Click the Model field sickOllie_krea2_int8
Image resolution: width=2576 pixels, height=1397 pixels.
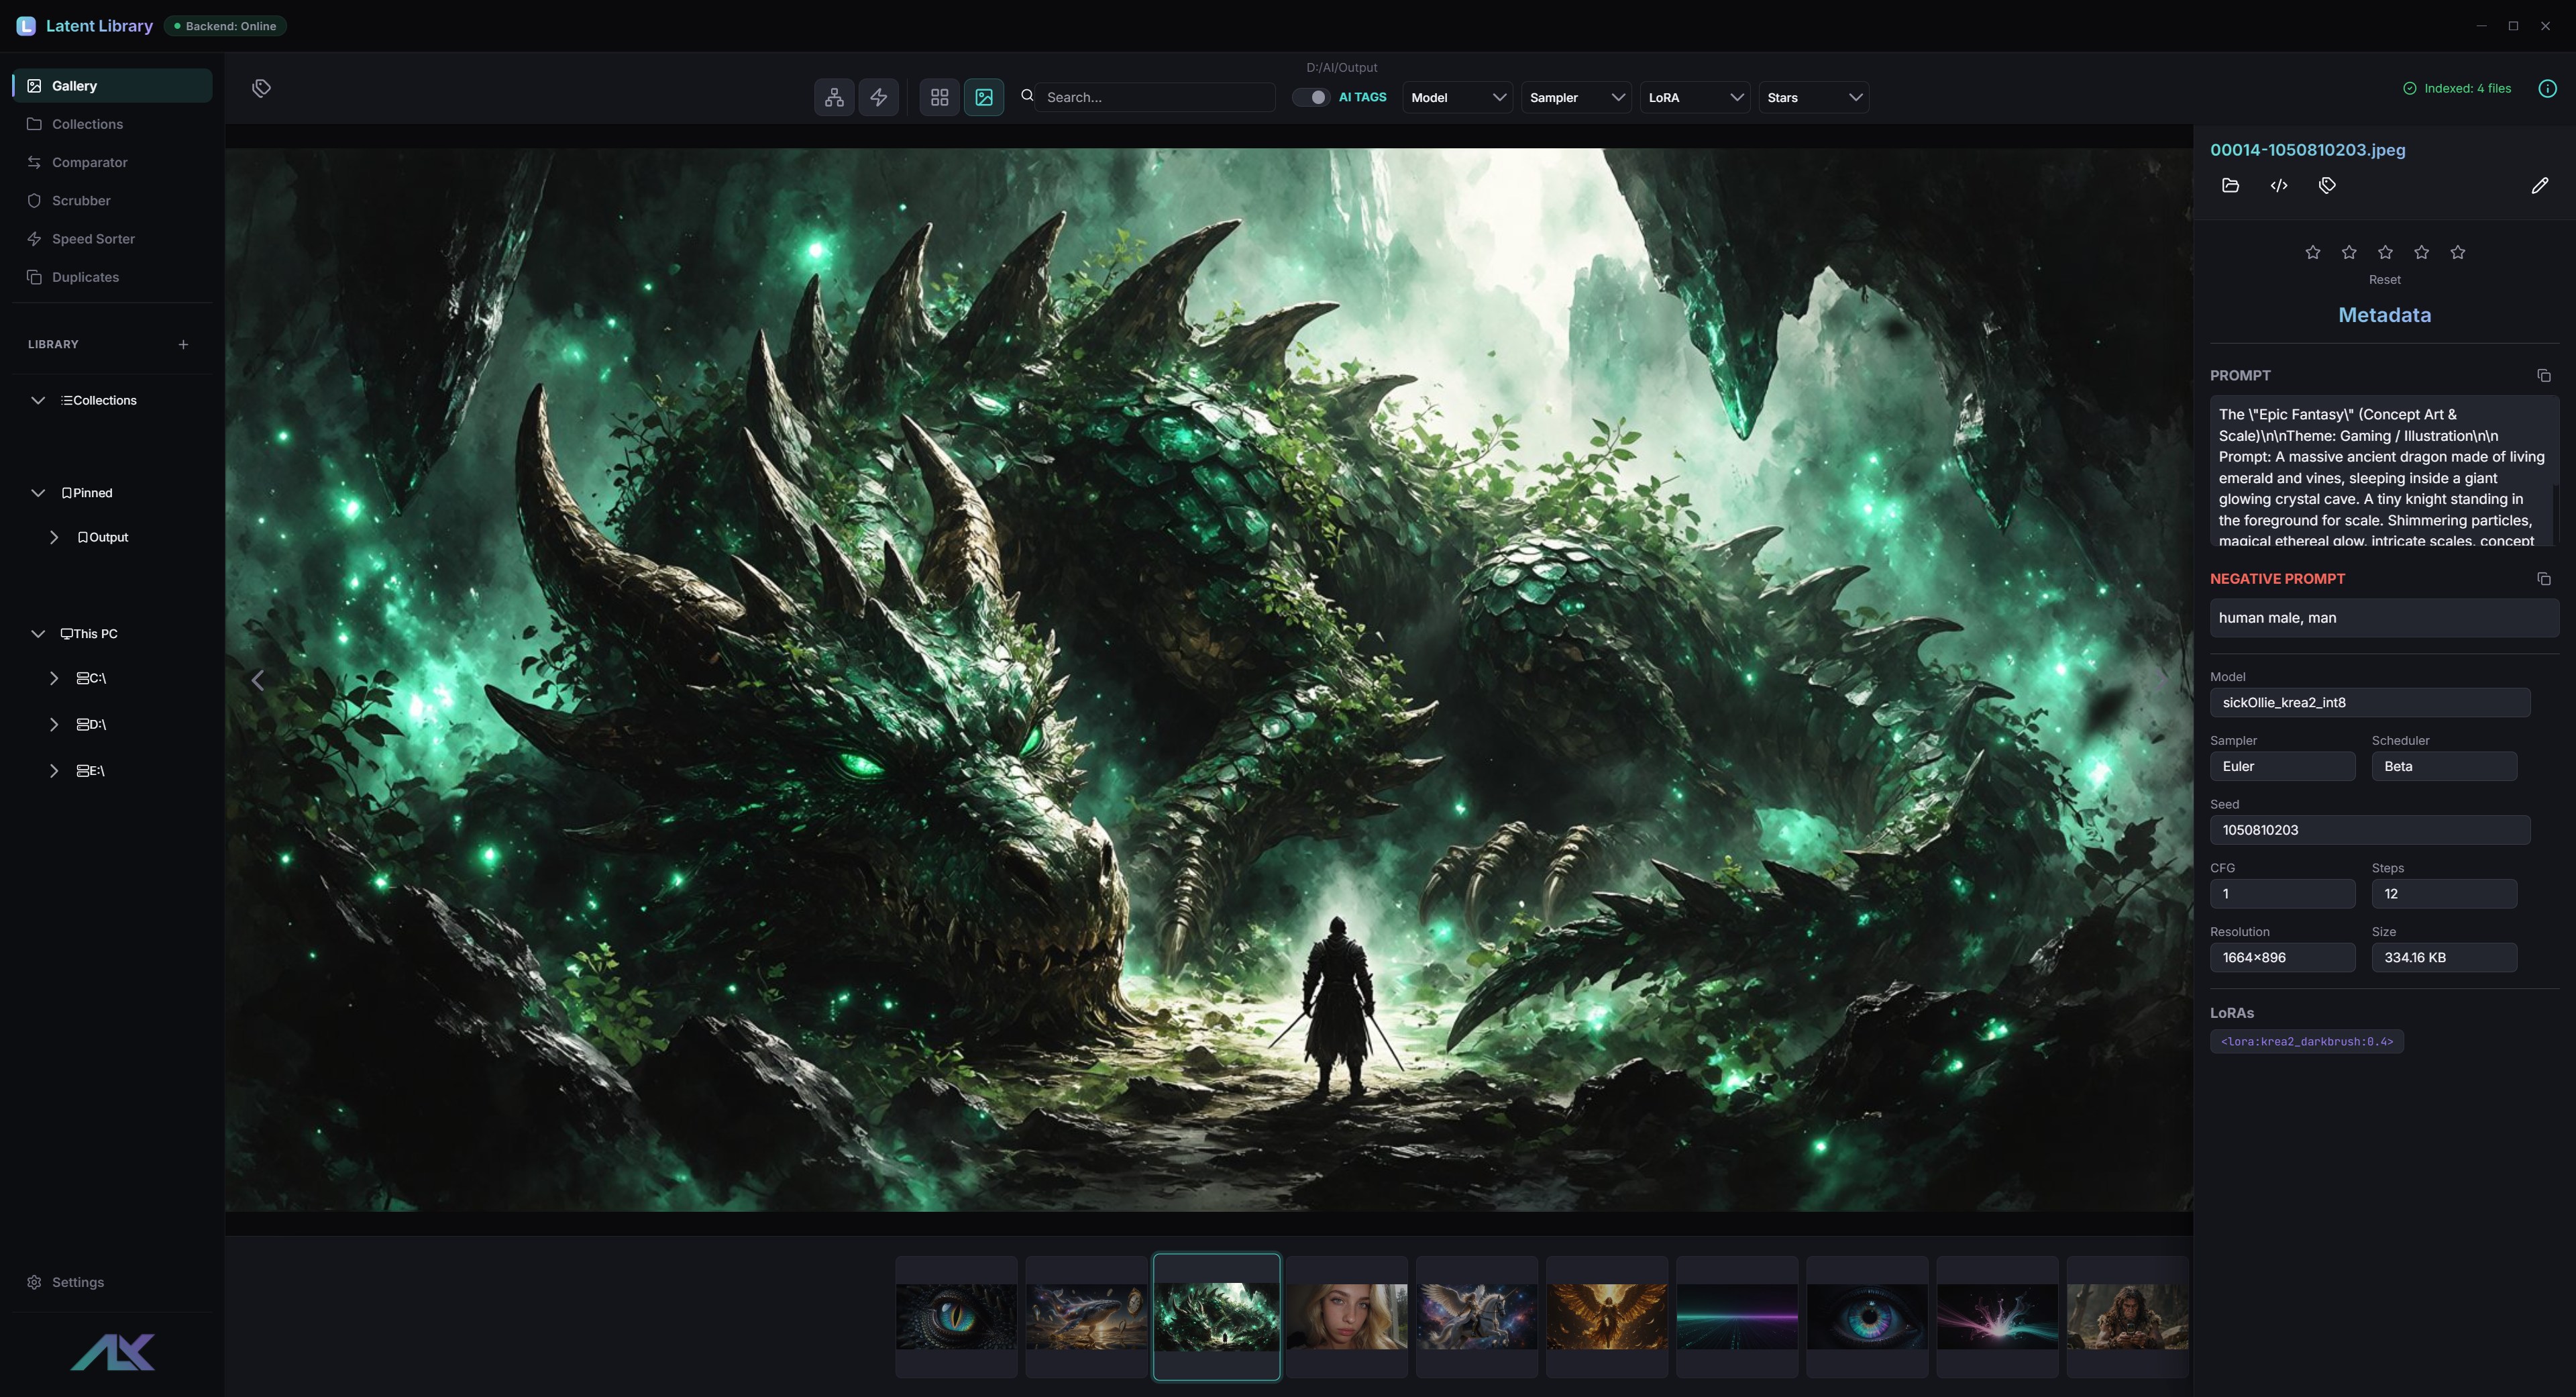click(2369, 702)
